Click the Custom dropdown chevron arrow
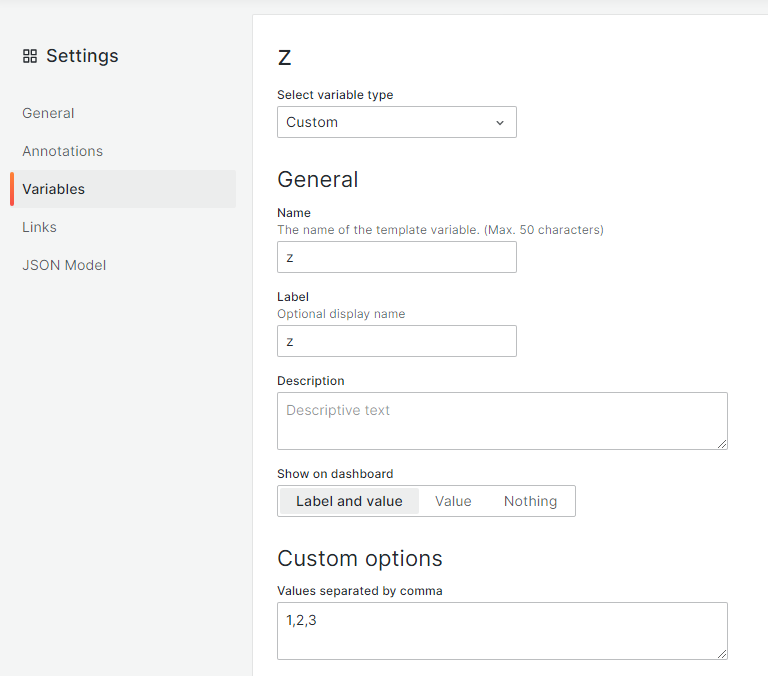This screenshot has height=676, width=768. pyautogui.click(x=500, y=122)
